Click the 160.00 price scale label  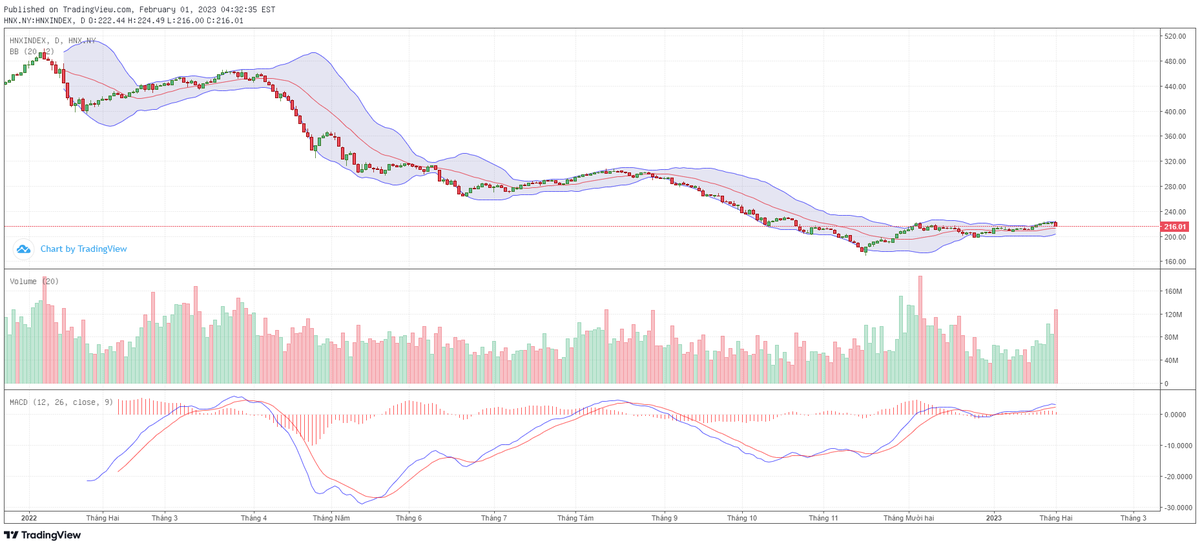[1173, 262]
